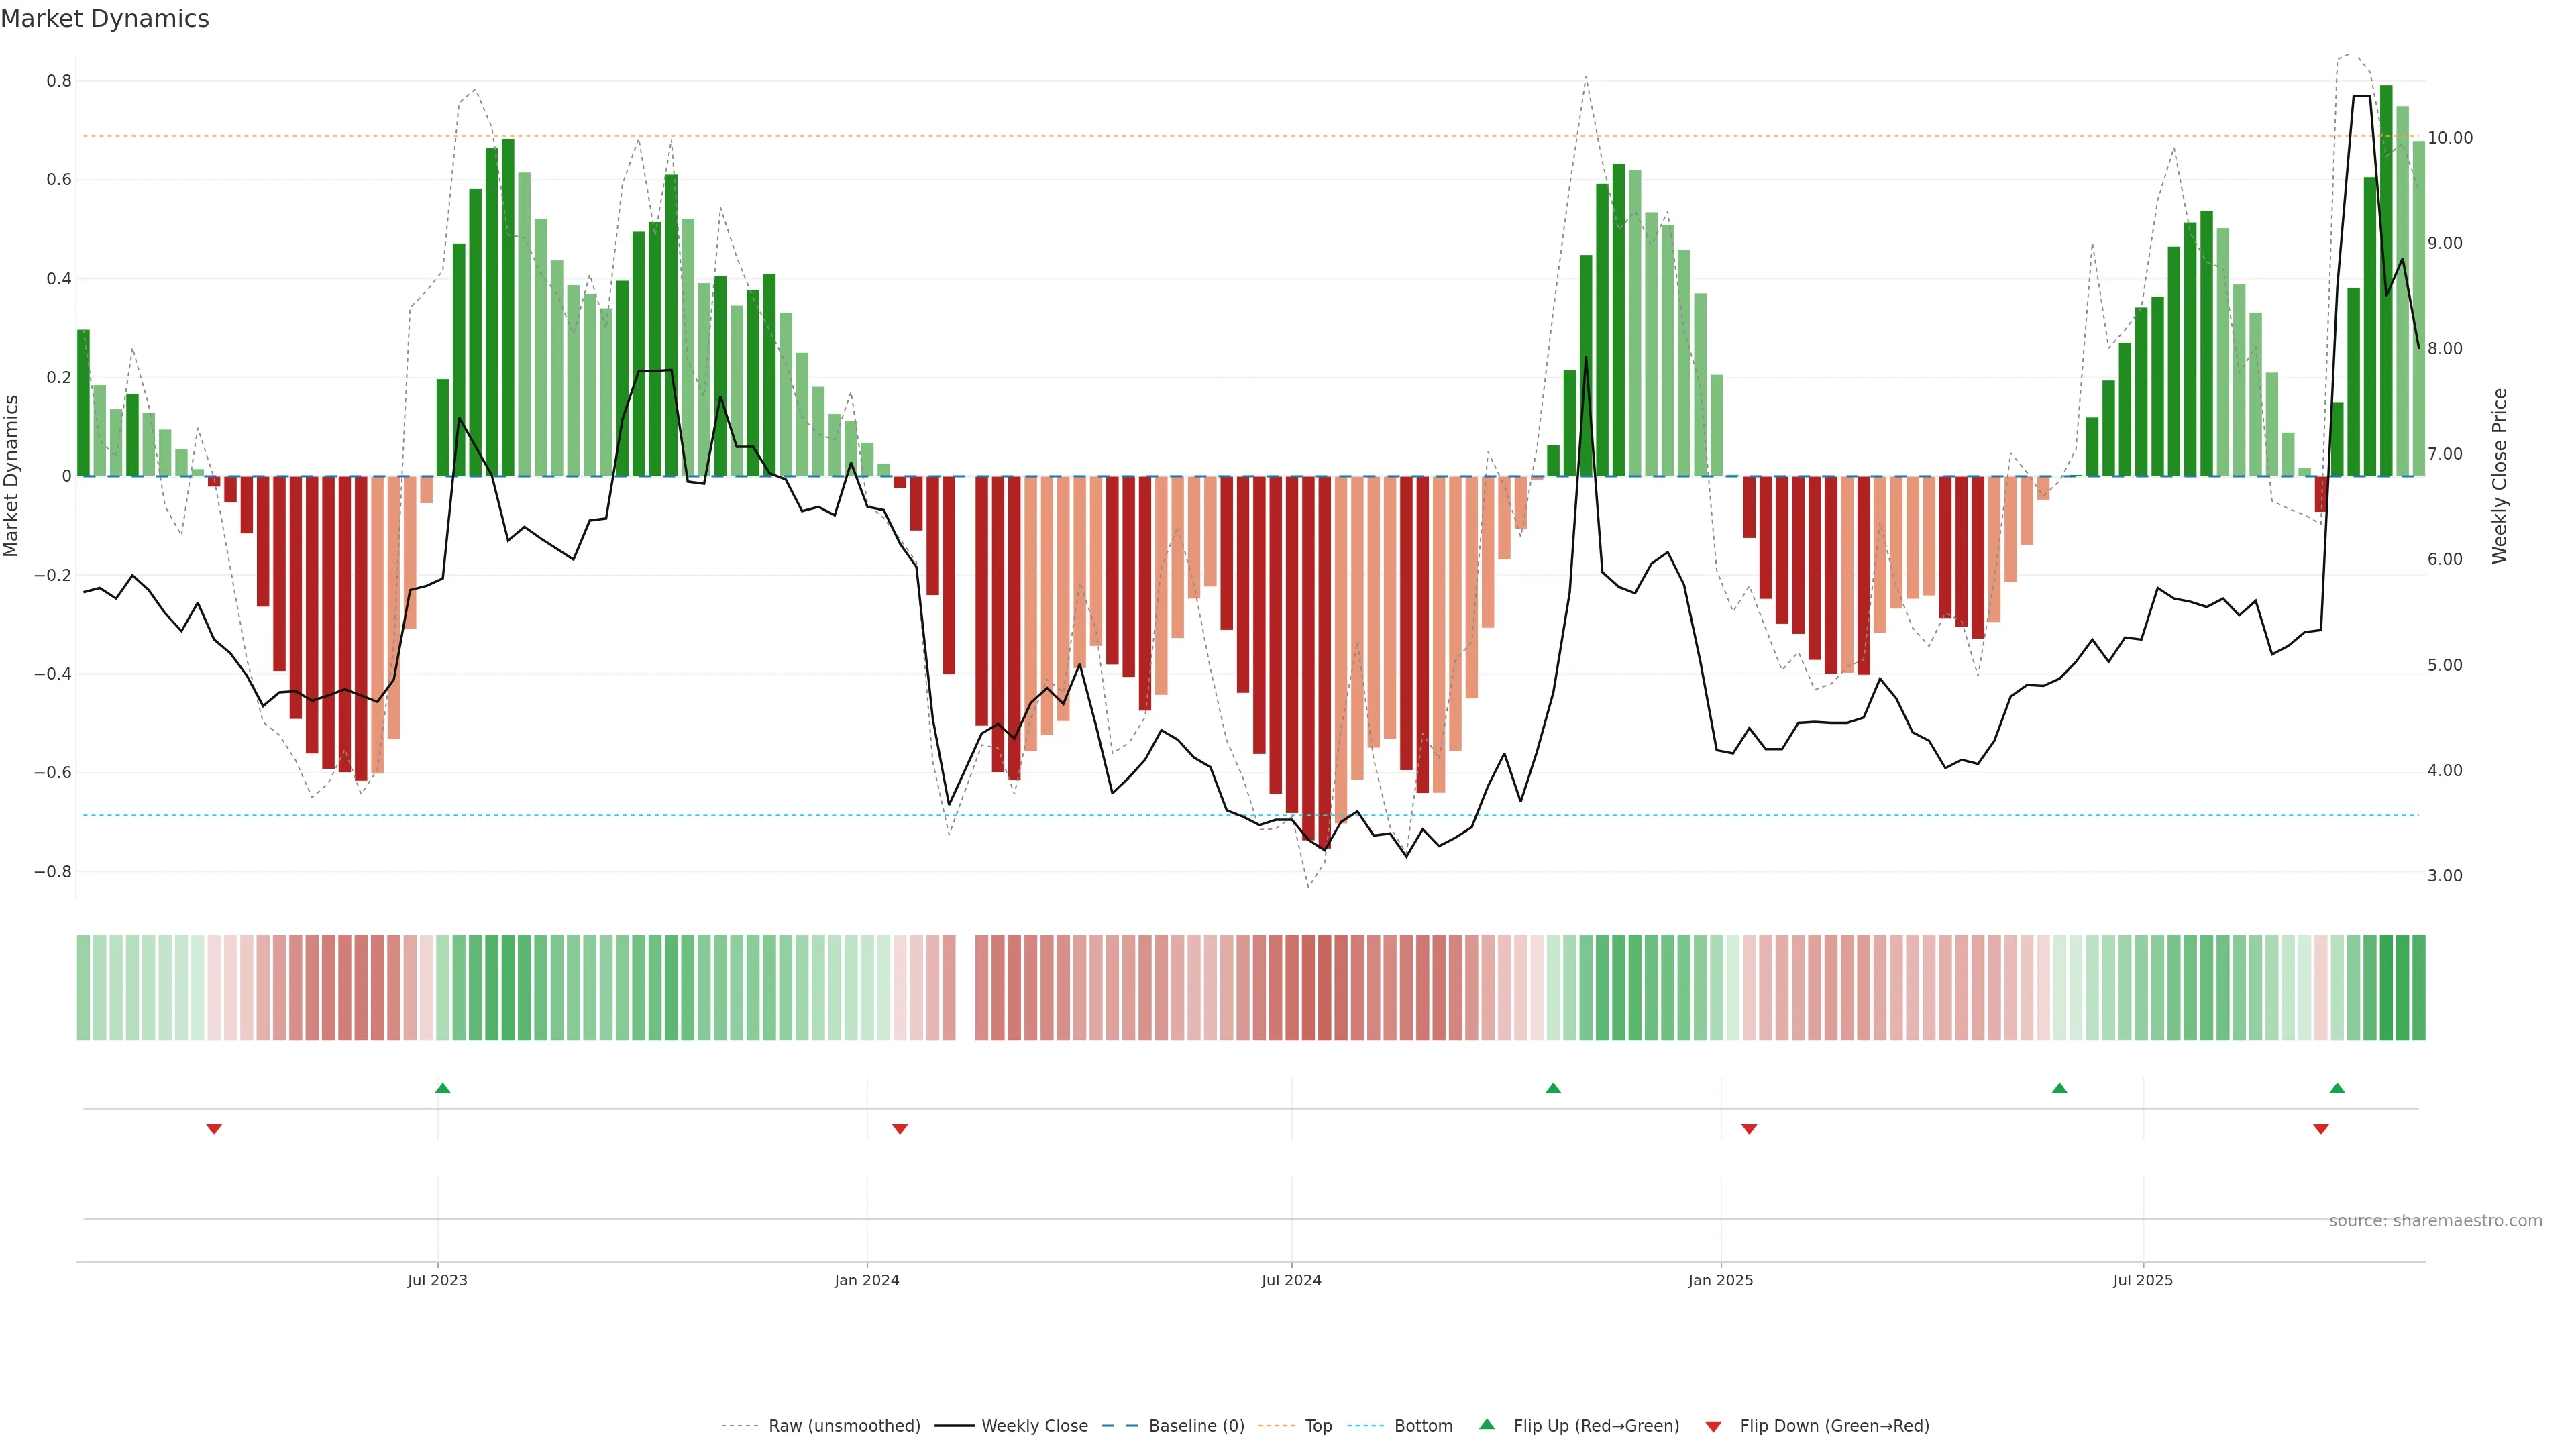Click the first red flip-down triangle before Jul 2023
Image resolution: width=2576 pixels, height=1449 pixels.
coord(214,1129)
